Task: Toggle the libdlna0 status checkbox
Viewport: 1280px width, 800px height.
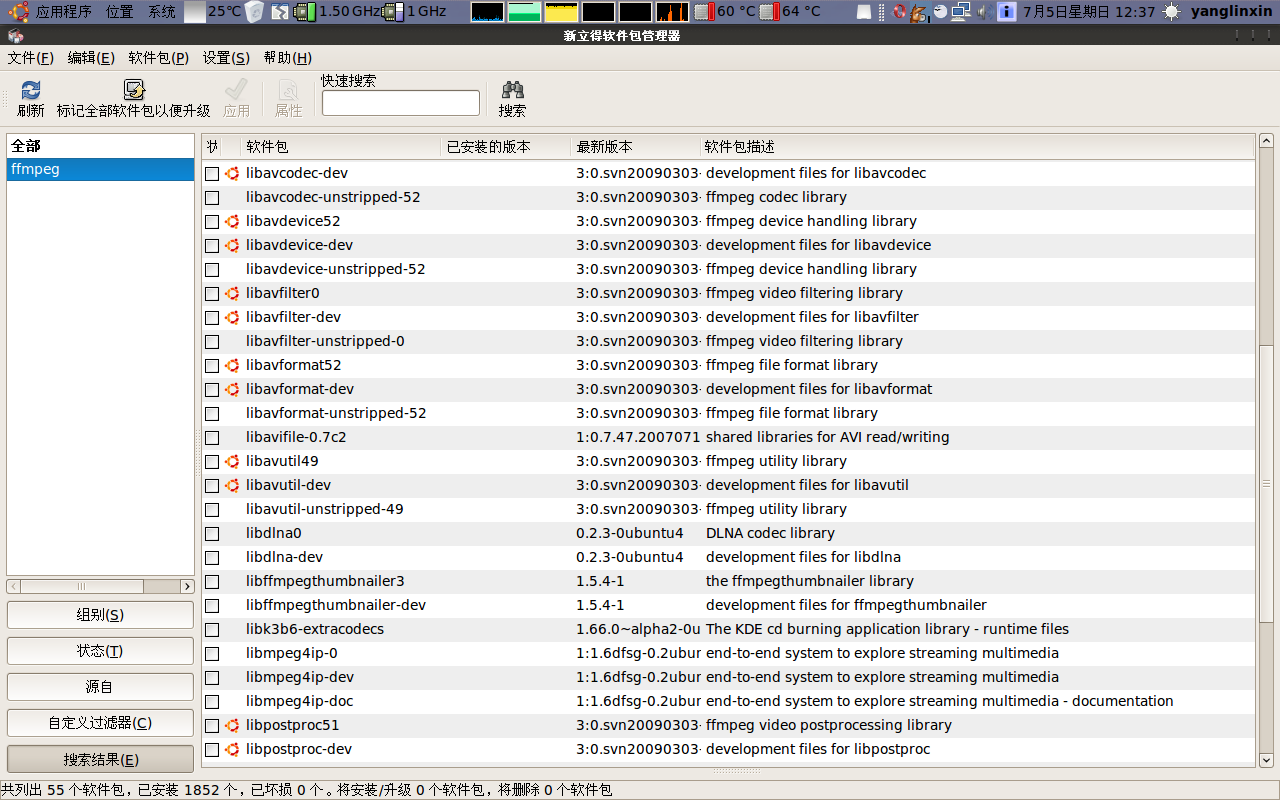Action: pyautogui.click(x=212, y=534)
